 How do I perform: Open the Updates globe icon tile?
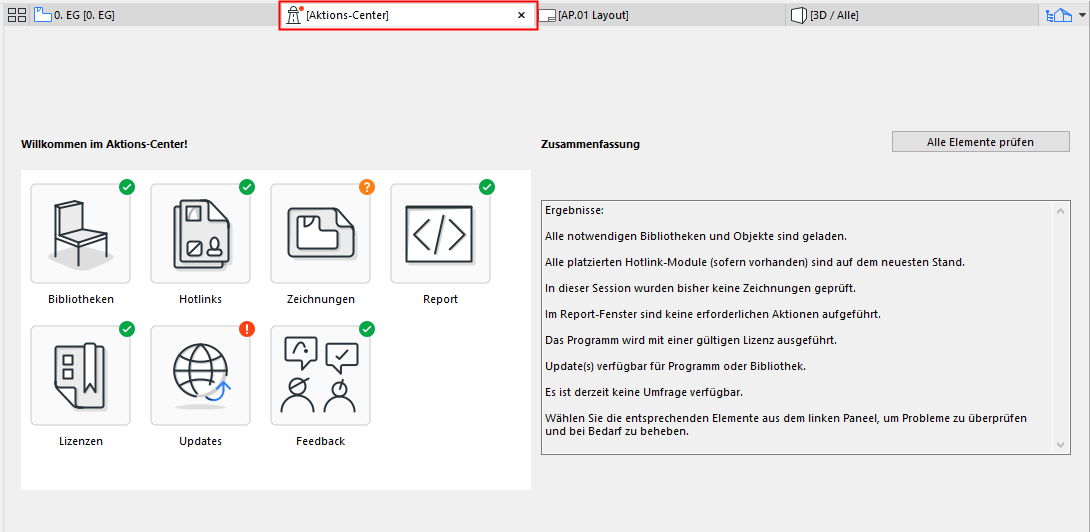(200, 376)
